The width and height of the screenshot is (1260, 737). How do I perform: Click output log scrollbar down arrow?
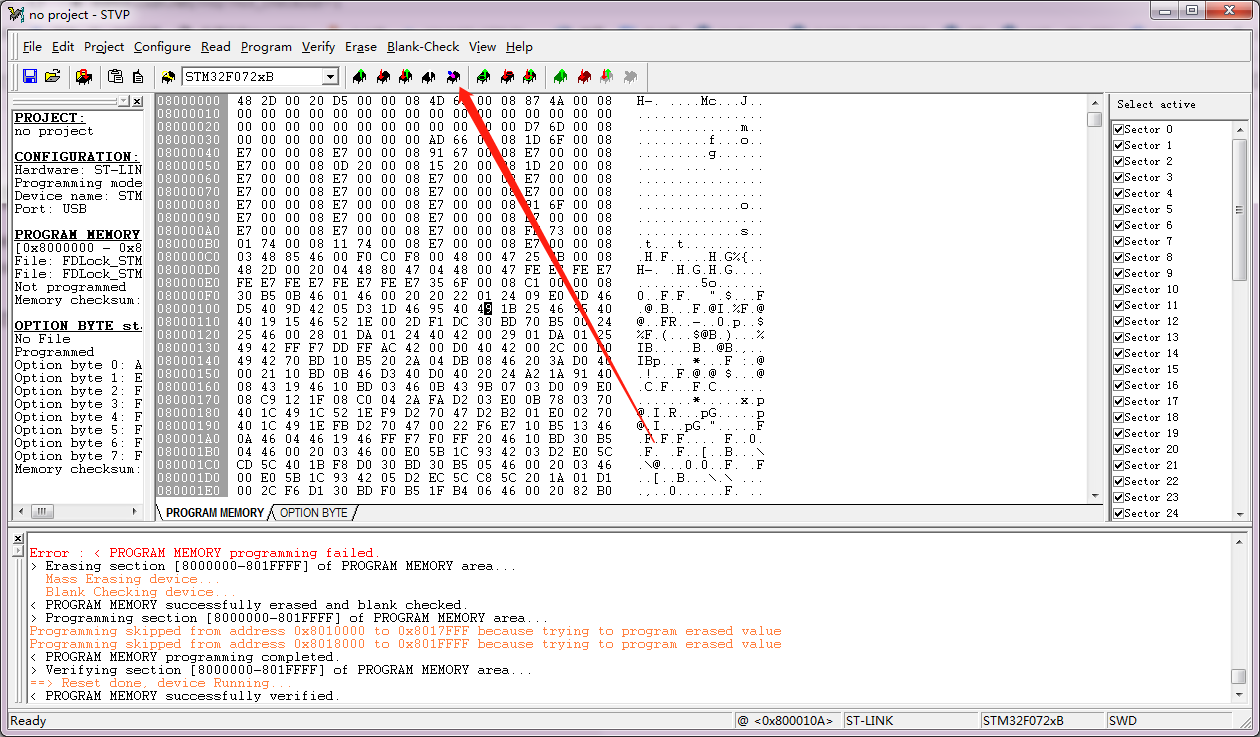tap(1239, 693)
